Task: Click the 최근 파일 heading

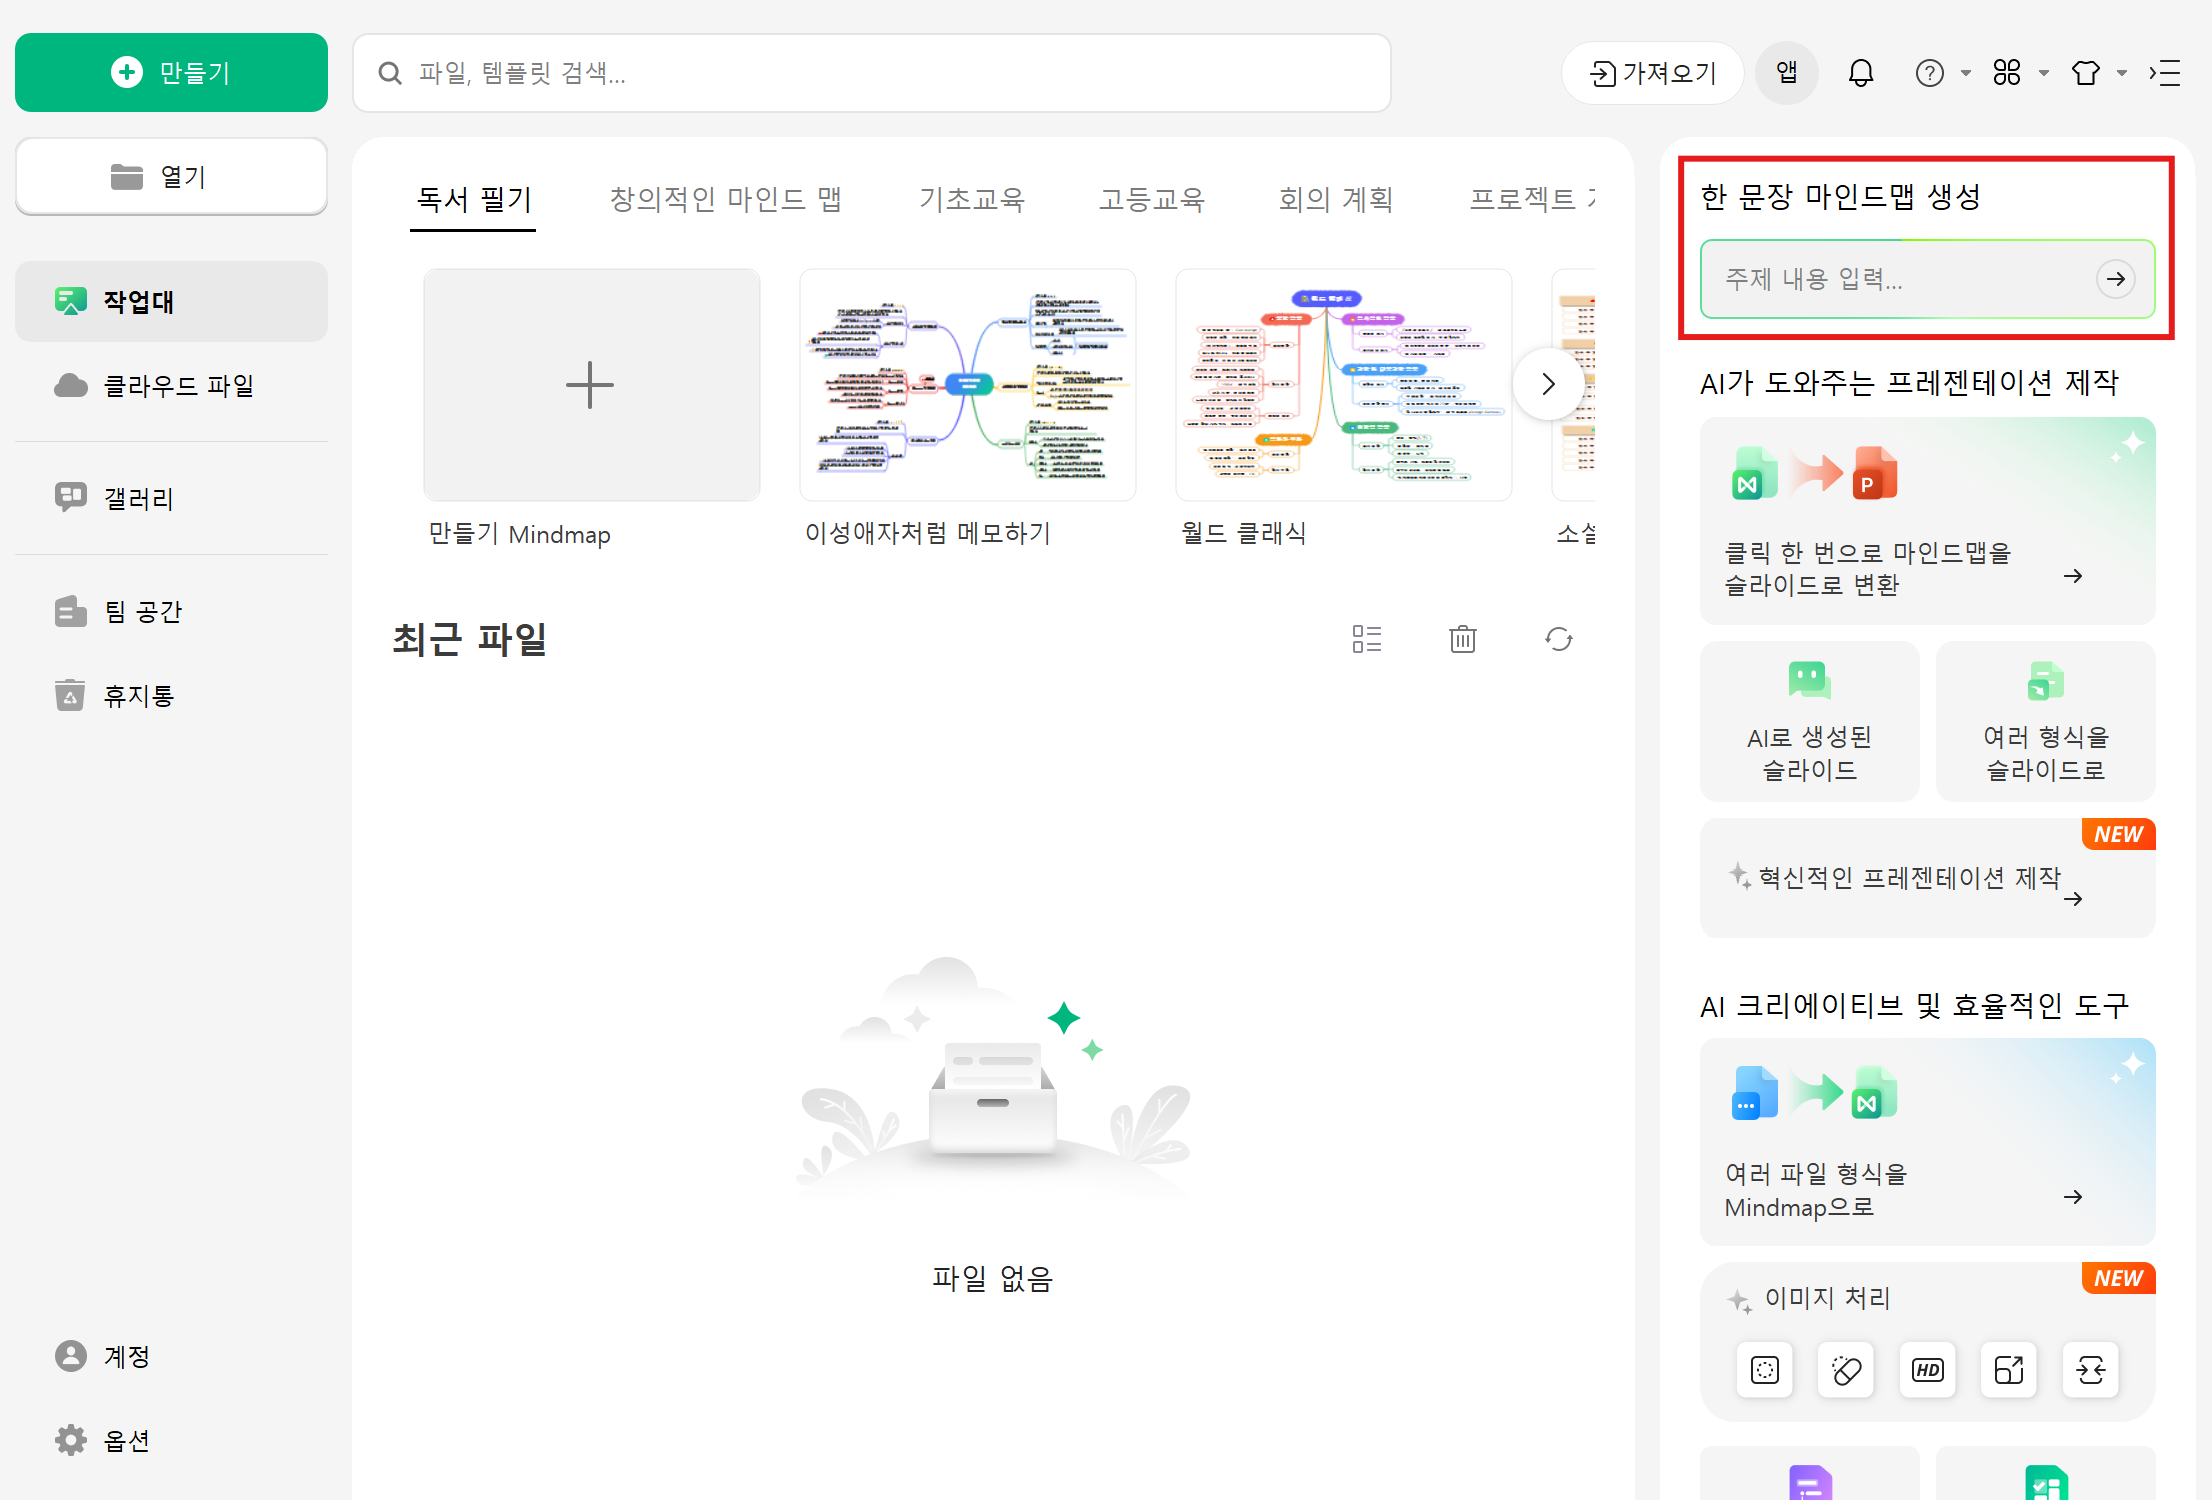Action: [470, 639]
